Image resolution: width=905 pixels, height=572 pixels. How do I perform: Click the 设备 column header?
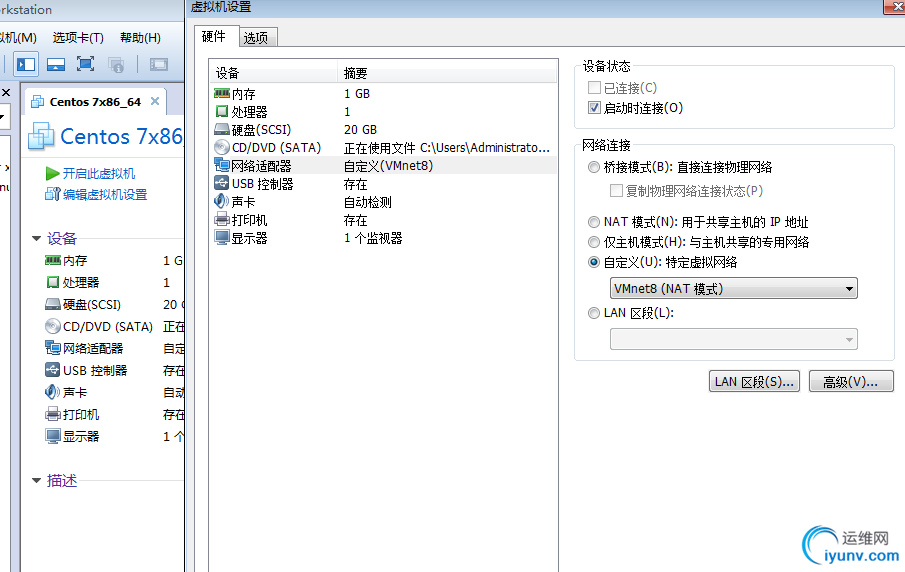pyautogui.click(x=273, y=73)
